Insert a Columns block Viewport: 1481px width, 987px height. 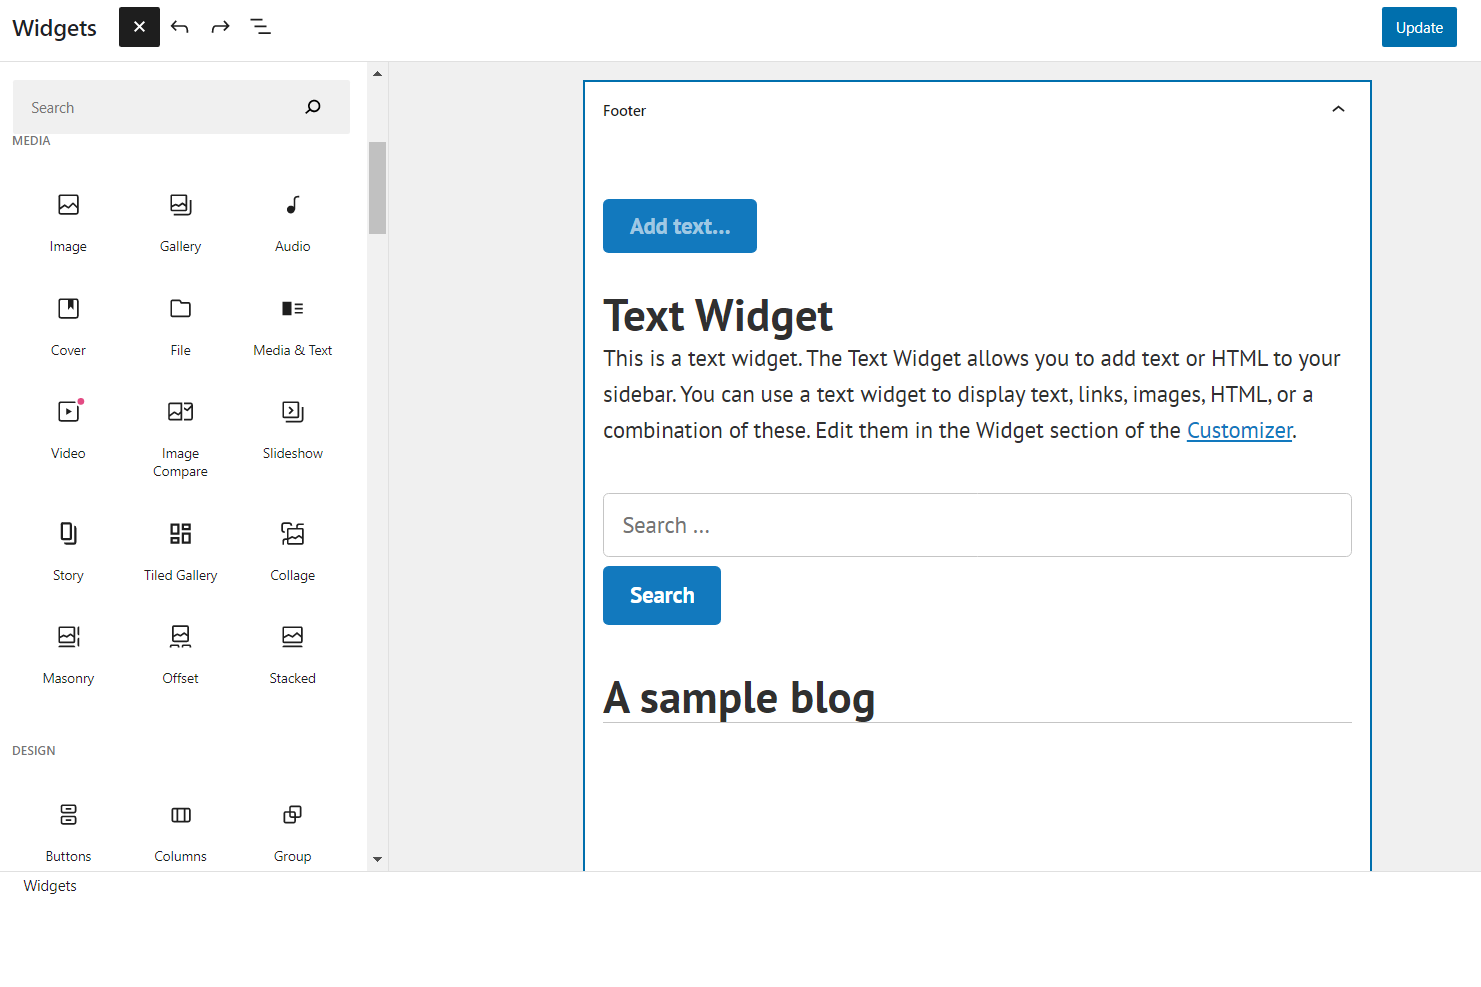point(180,833)
